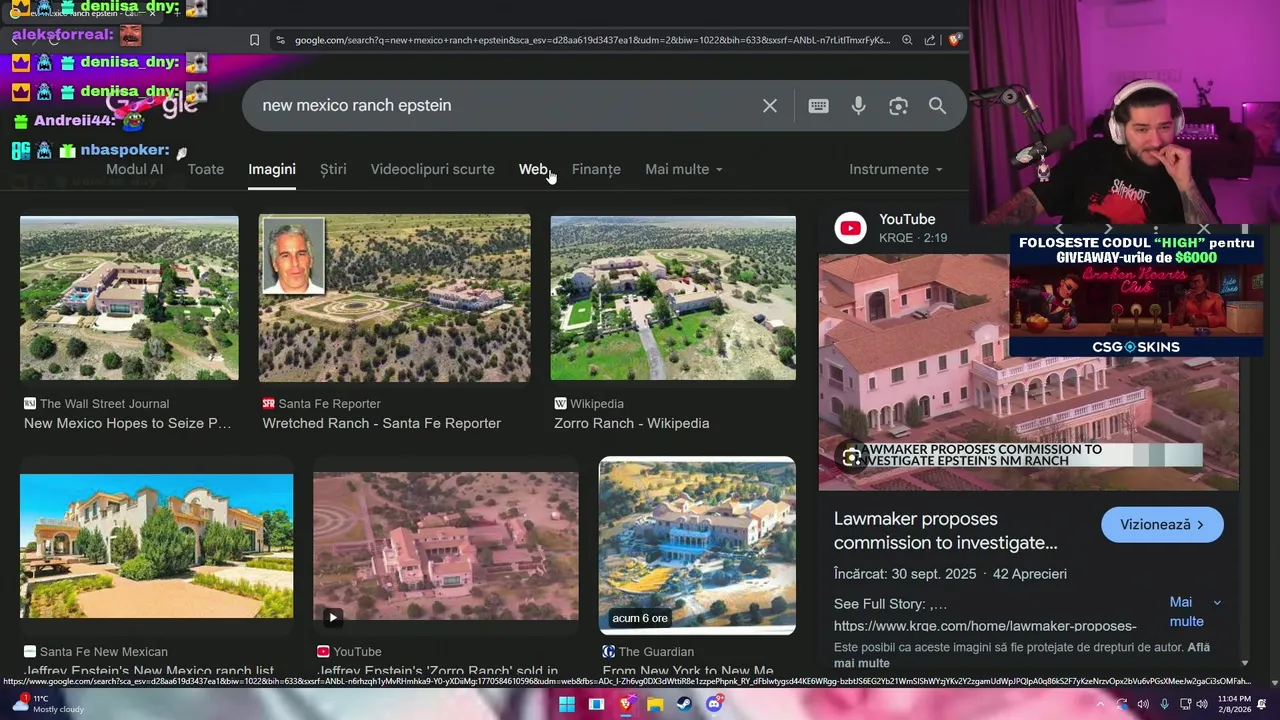The image size is (1280, 720).
Task: Open 'Wretched Ranch - Santa Fe Reporter' link
Action: (x=381, y=423)
